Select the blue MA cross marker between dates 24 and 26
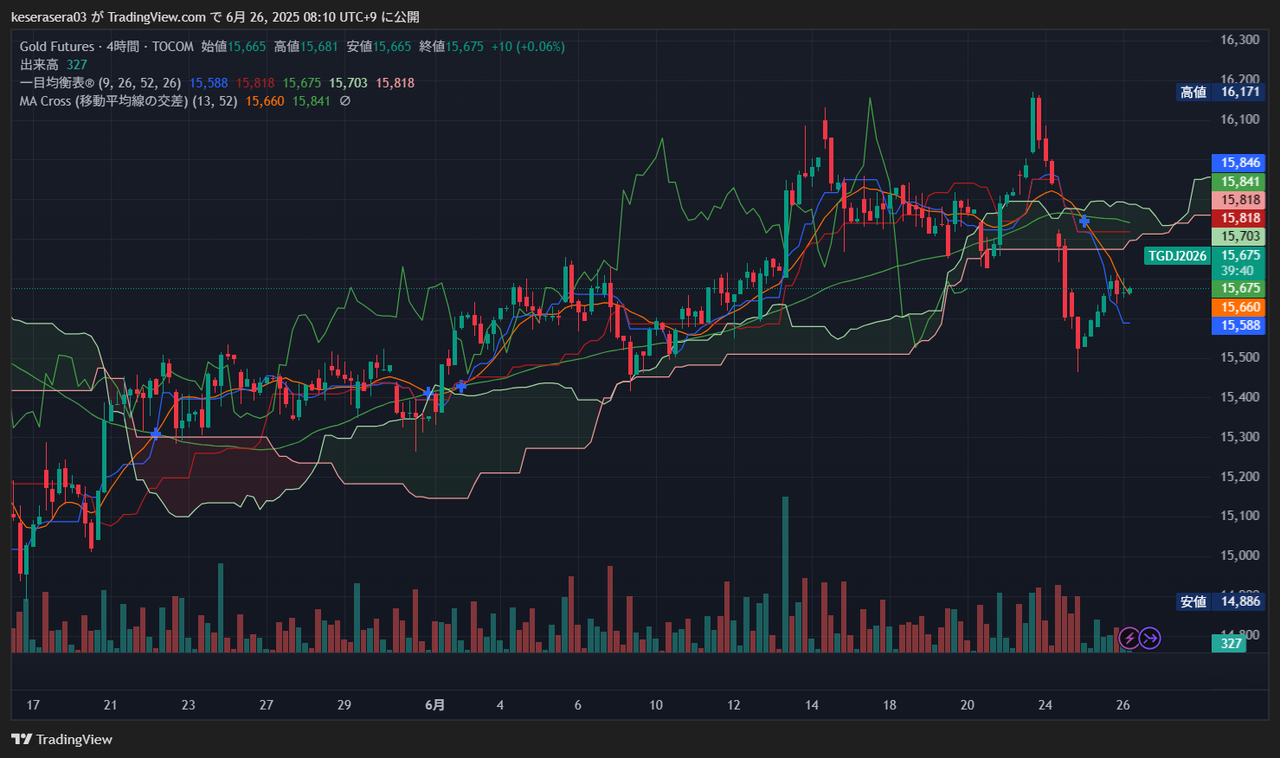The width and height of the screenshot is (1280, 758). (1084, 220)
